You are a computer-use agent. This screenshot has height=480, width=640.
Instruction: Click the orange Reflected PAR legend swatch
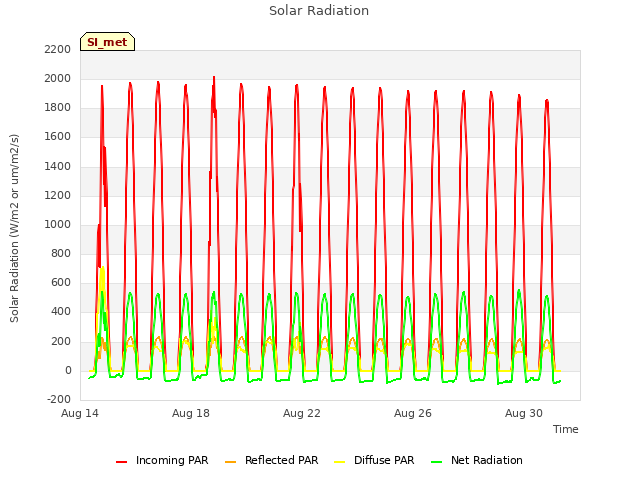[231, 462]
